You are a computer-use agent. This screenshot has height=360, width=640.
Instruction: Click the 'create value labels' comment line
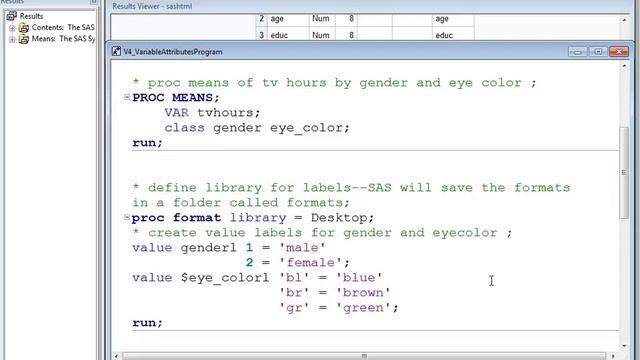(x=322, y=233)
